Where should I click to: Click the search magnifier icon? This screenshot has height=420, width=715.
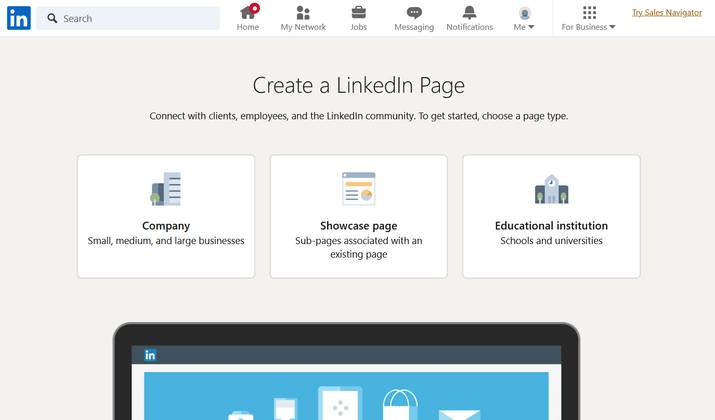coord(52,18)
